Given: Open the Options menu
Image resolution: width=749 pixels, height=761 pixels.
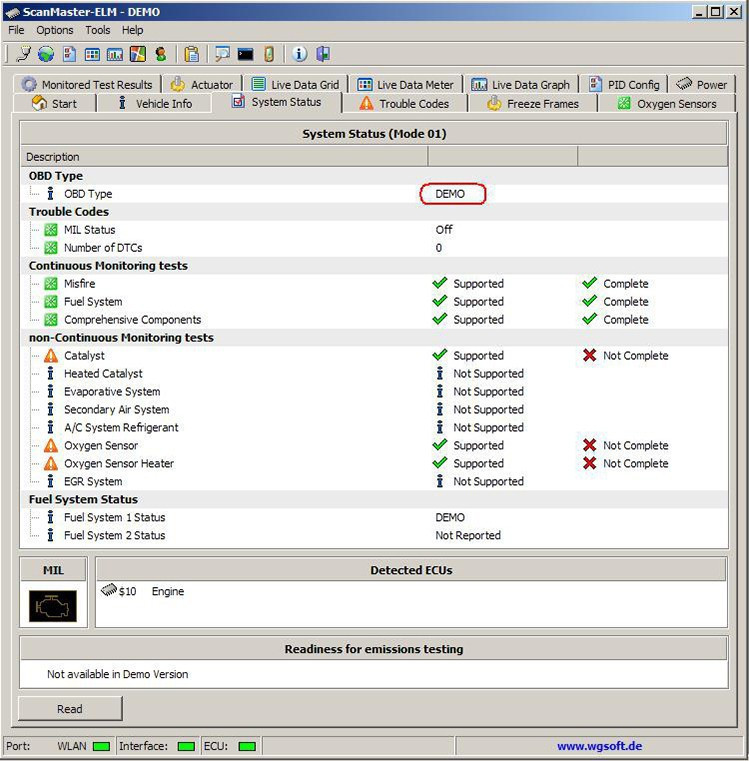Looking at the screenshot, I should click(x=55, y=30).
